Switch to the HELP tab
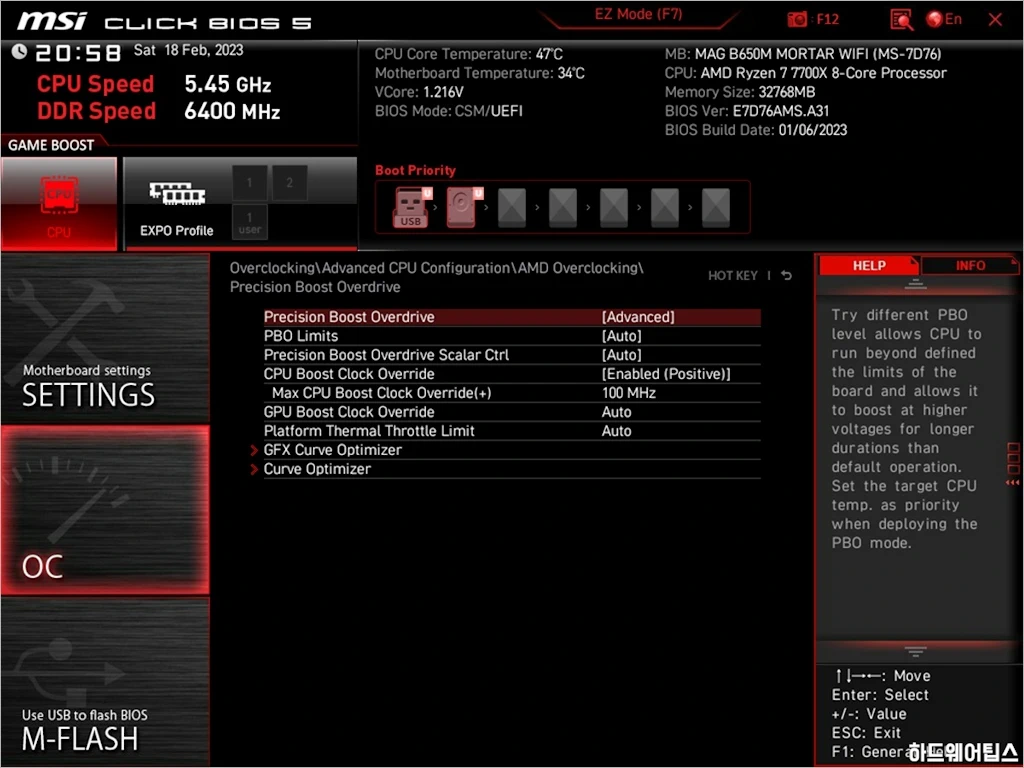 pyautogui.click(x=869, y=266)
